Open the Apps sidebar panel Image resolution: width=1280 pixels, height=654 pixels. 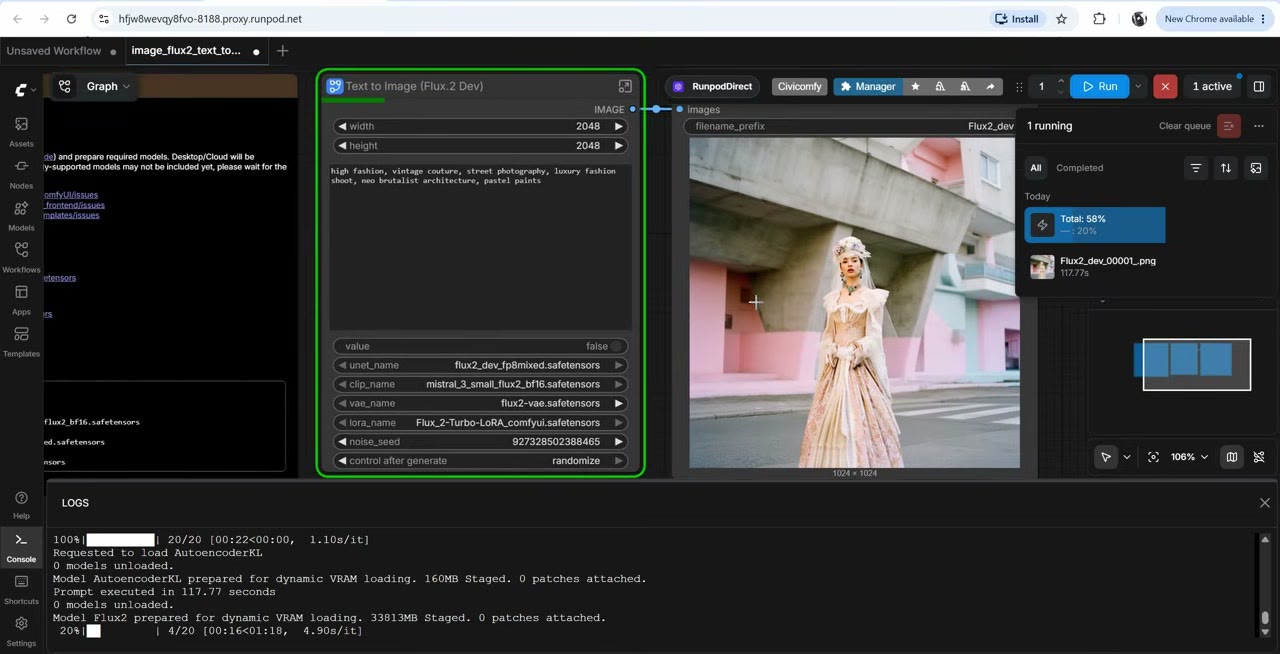[21, 299]
